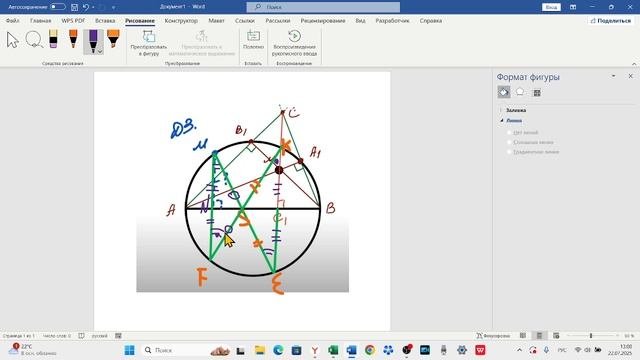Pick the orange pencil pen
The height and width of the screenshot is (360, 640).
[73, 39]
